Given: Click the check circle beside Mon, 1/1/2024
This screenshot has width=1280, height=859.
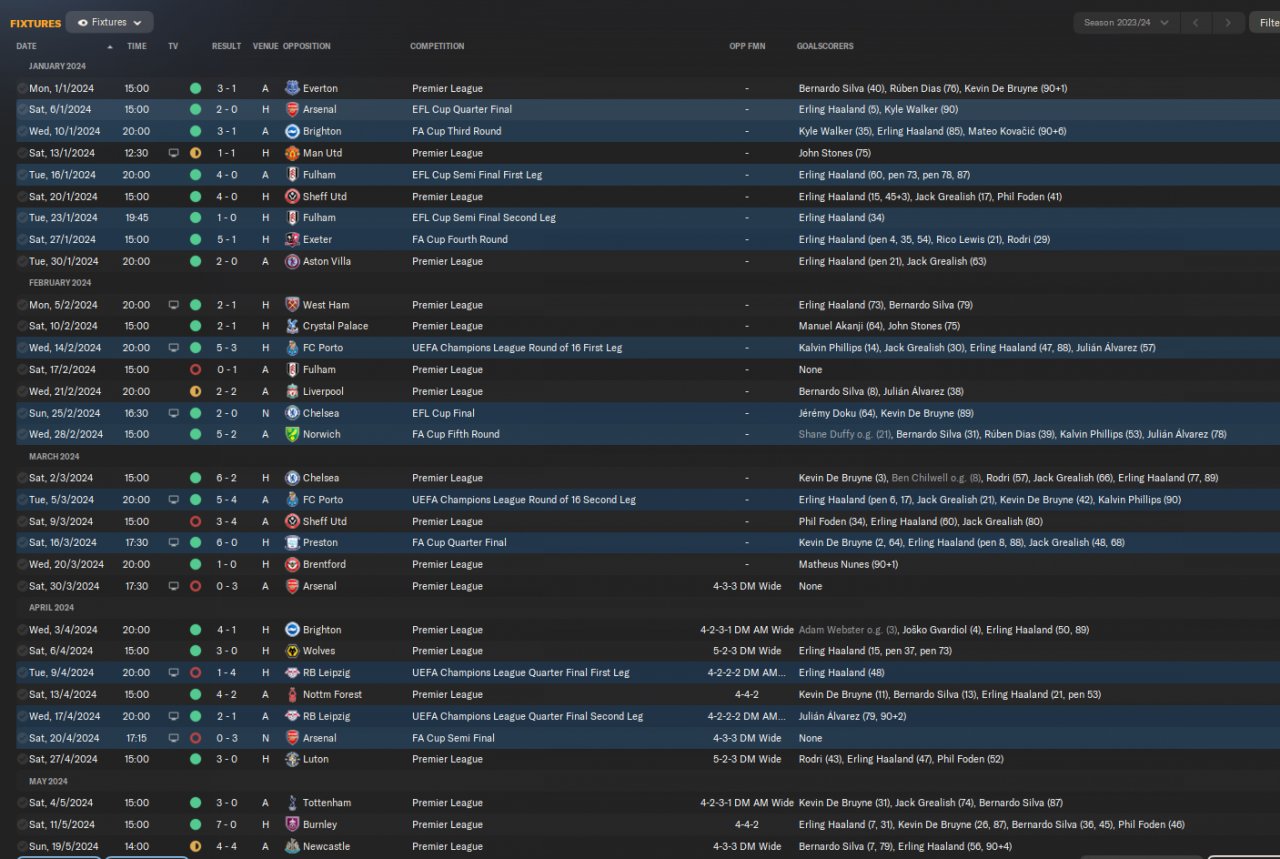Looking at the screenshot, I should point(22,88).
